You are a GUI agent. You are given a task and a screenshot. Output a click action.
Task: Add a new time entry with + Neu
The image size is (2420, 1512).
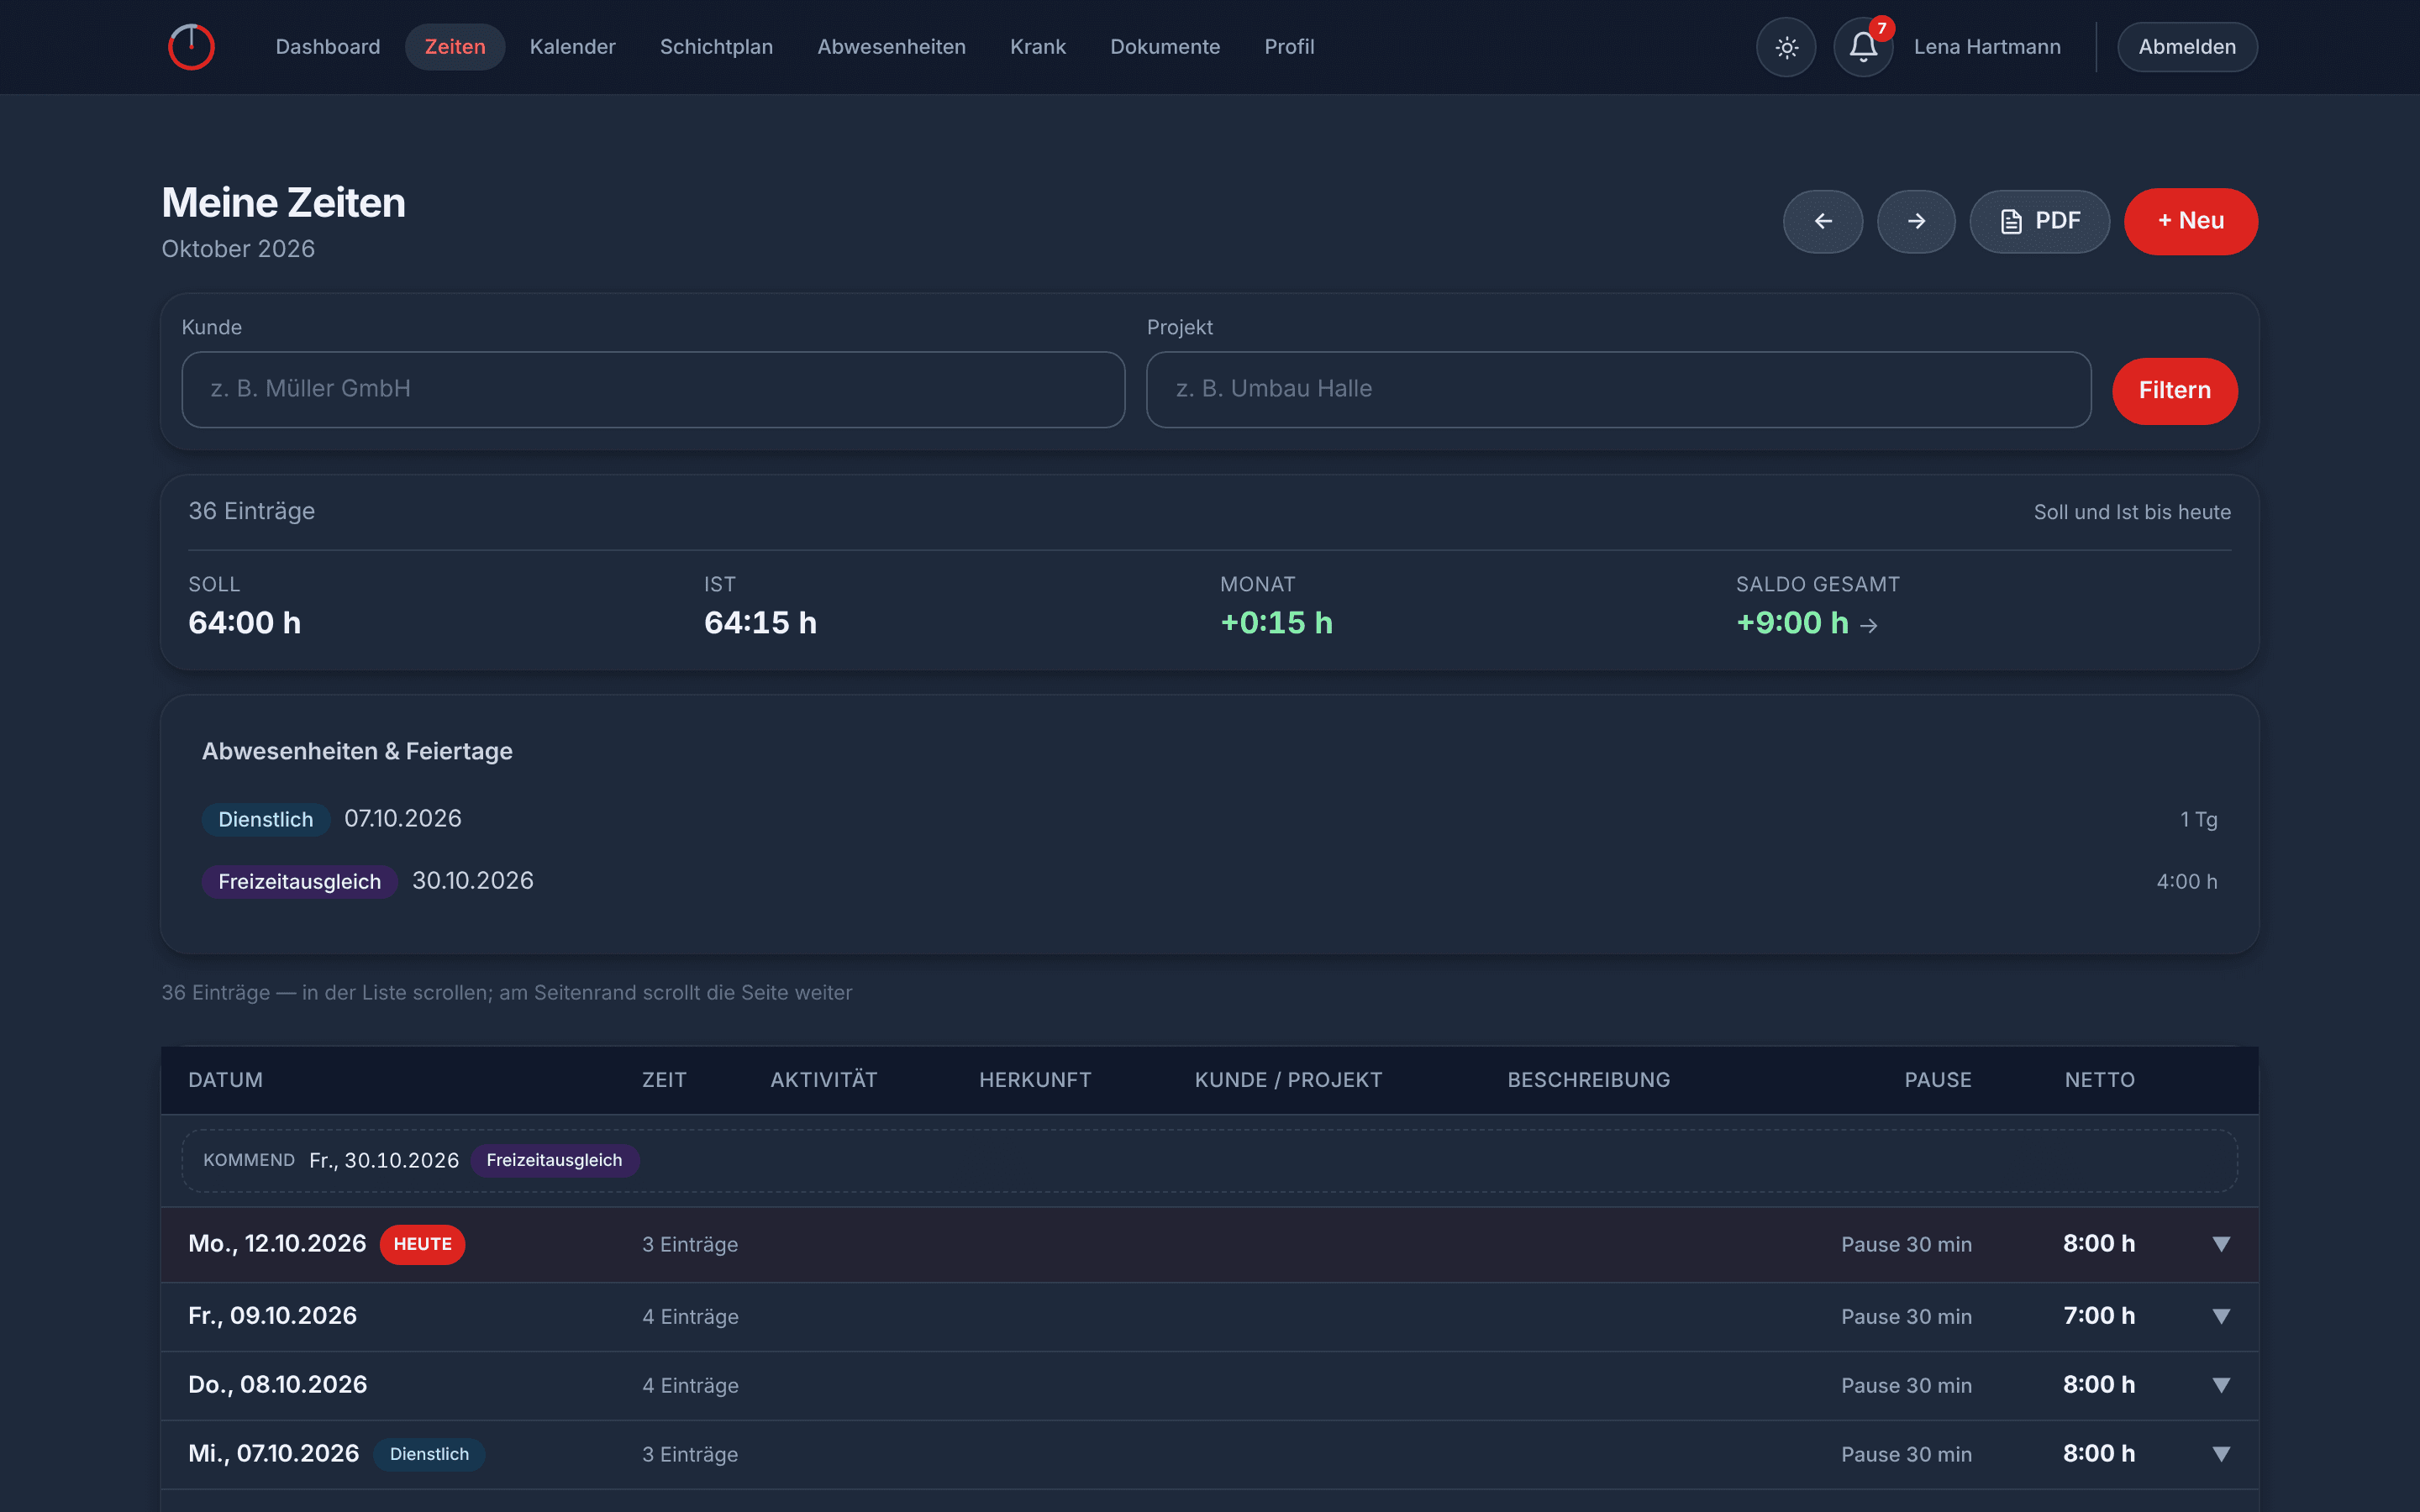(x=2191, y=221)
